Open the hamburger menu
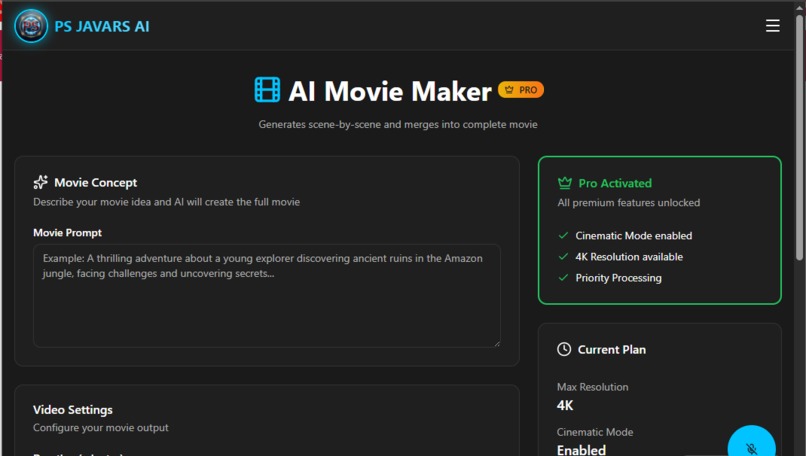Viewport: 806px width, 456px height. (x=772, y=26)
